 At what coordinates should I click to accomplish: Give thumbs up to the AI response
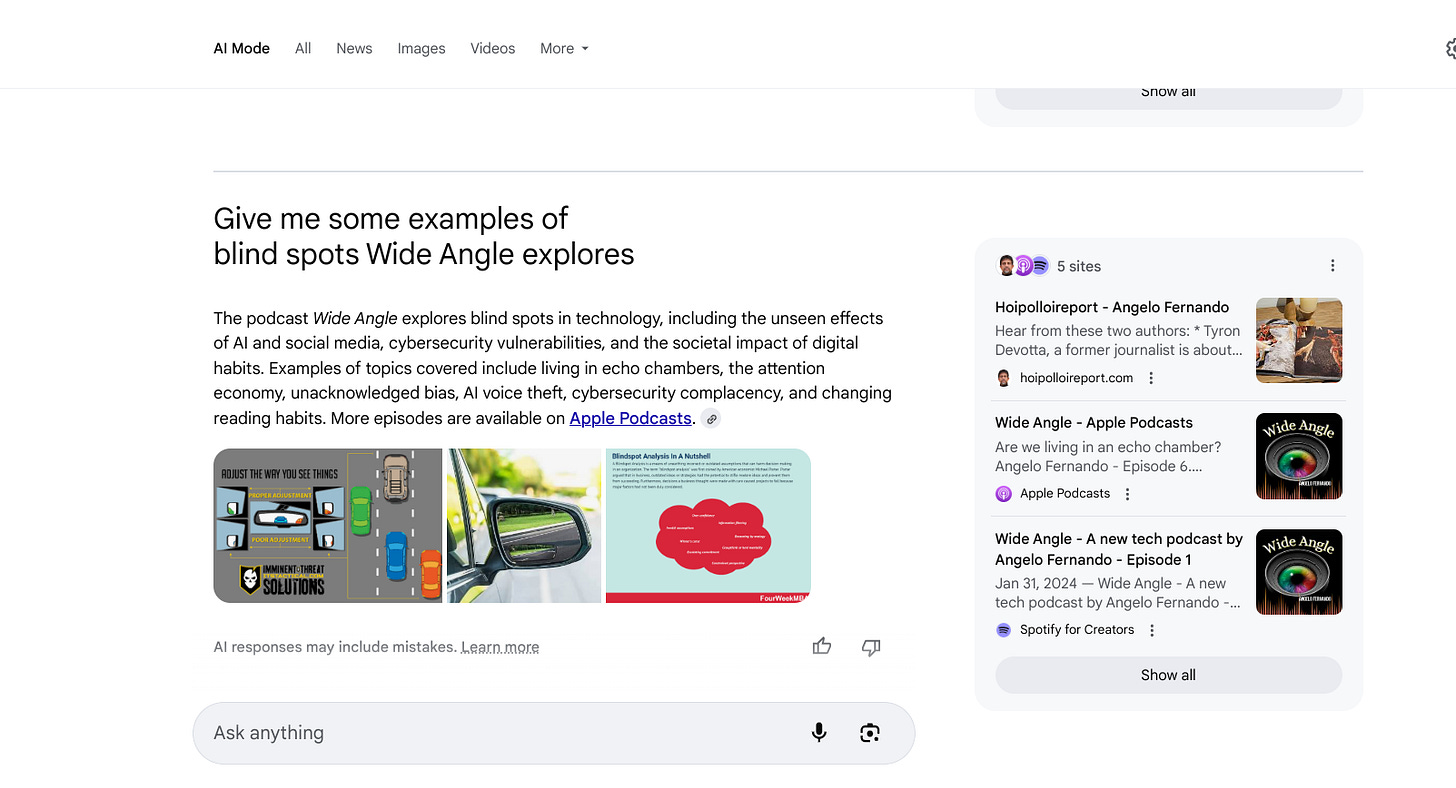pos(822,647)
